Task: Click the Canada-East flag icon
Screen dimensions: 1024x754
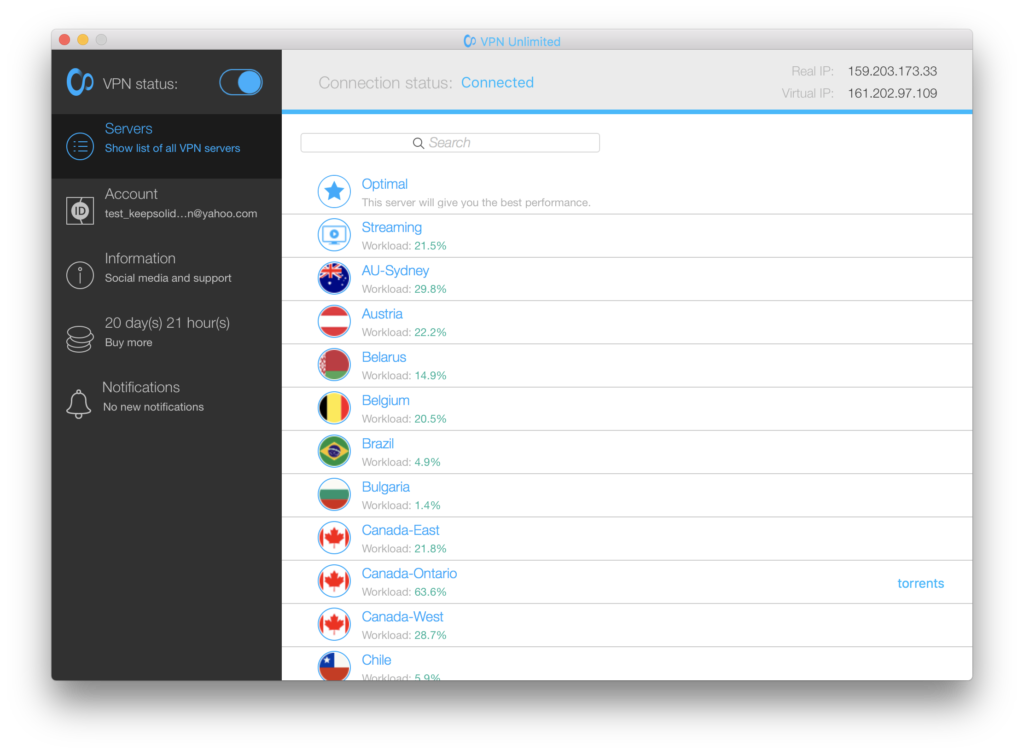Action: [334, 538]
